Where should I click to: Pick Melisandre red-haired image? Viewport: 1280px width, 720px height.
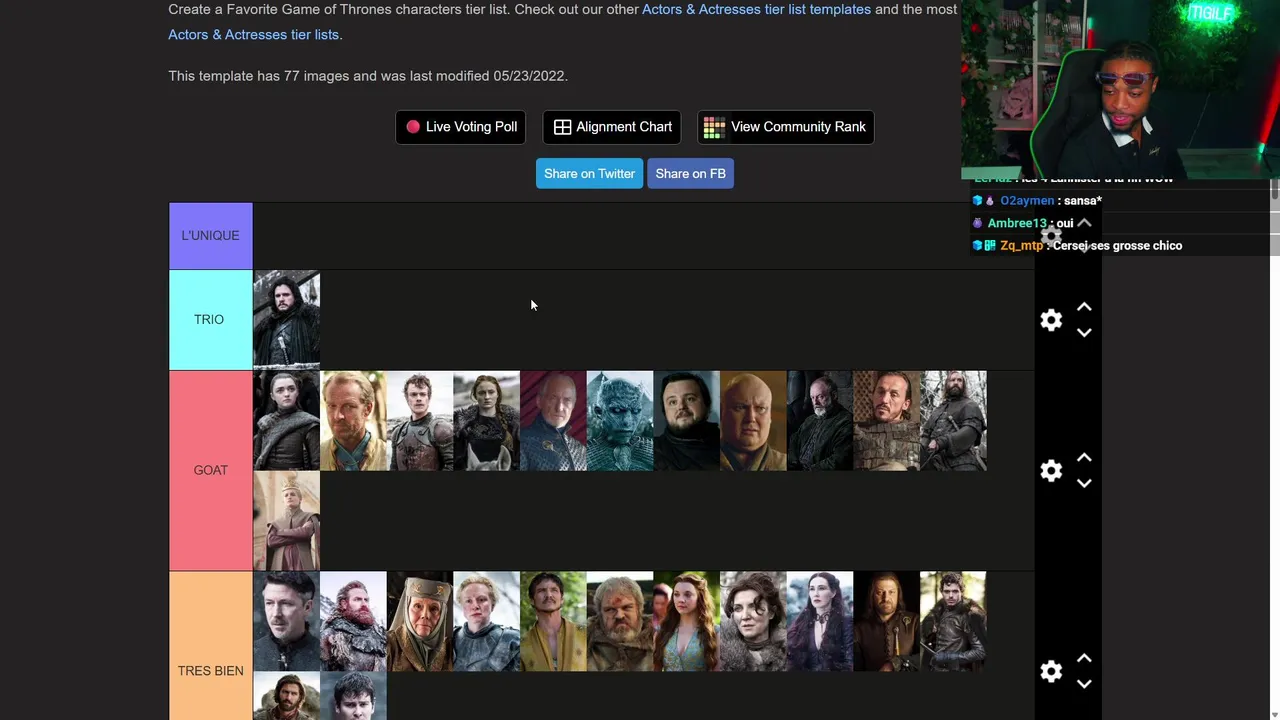[x=820, y=621]
